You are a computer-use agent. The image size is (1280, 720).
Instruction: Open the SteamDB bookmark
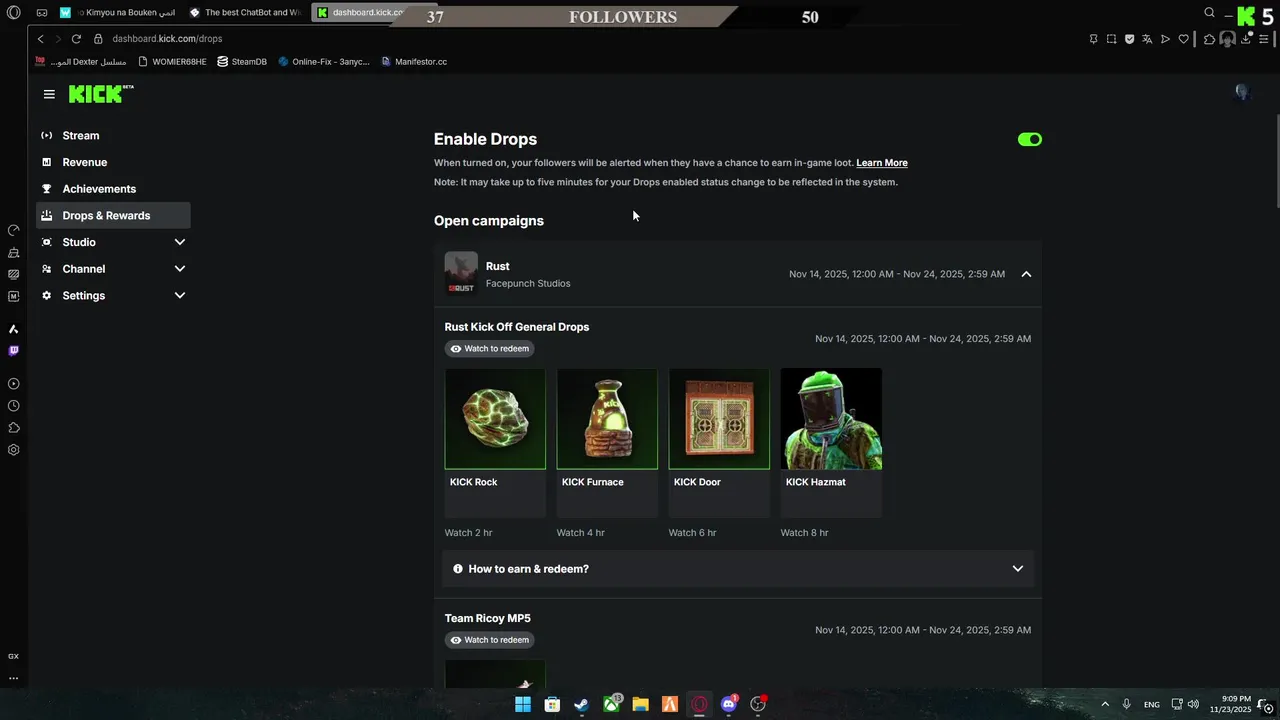pos(242,62)
